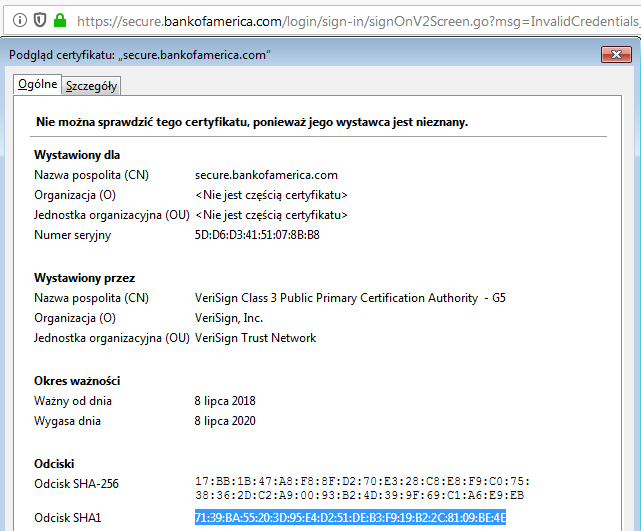Click valid-from date 8 lipca 2018
The height and width of the screenshot is (531, 641).
coord(225,401)
